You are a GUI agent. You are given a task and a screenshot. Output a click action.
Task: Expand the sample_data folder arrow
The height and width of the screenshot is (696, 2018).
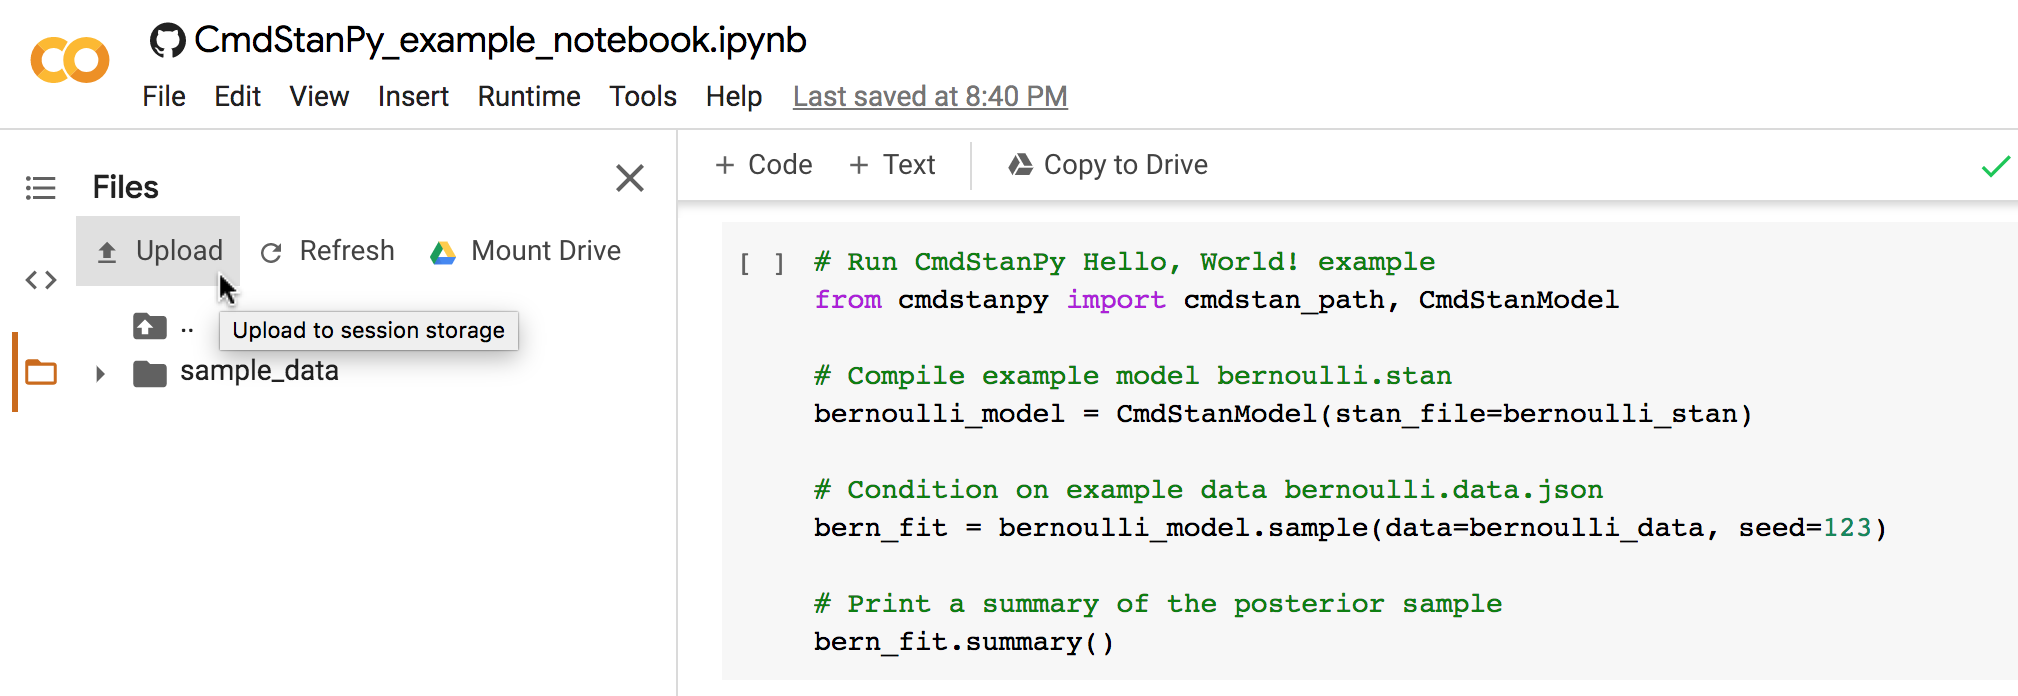(x=100, y=374)
